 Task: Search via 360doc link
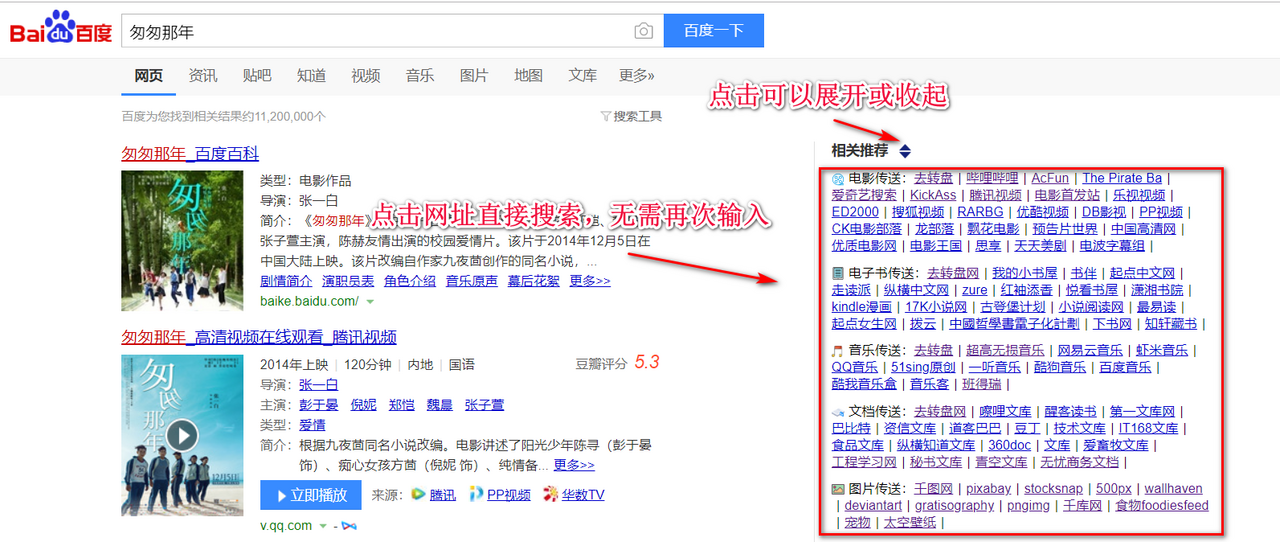pos(1010,445)
